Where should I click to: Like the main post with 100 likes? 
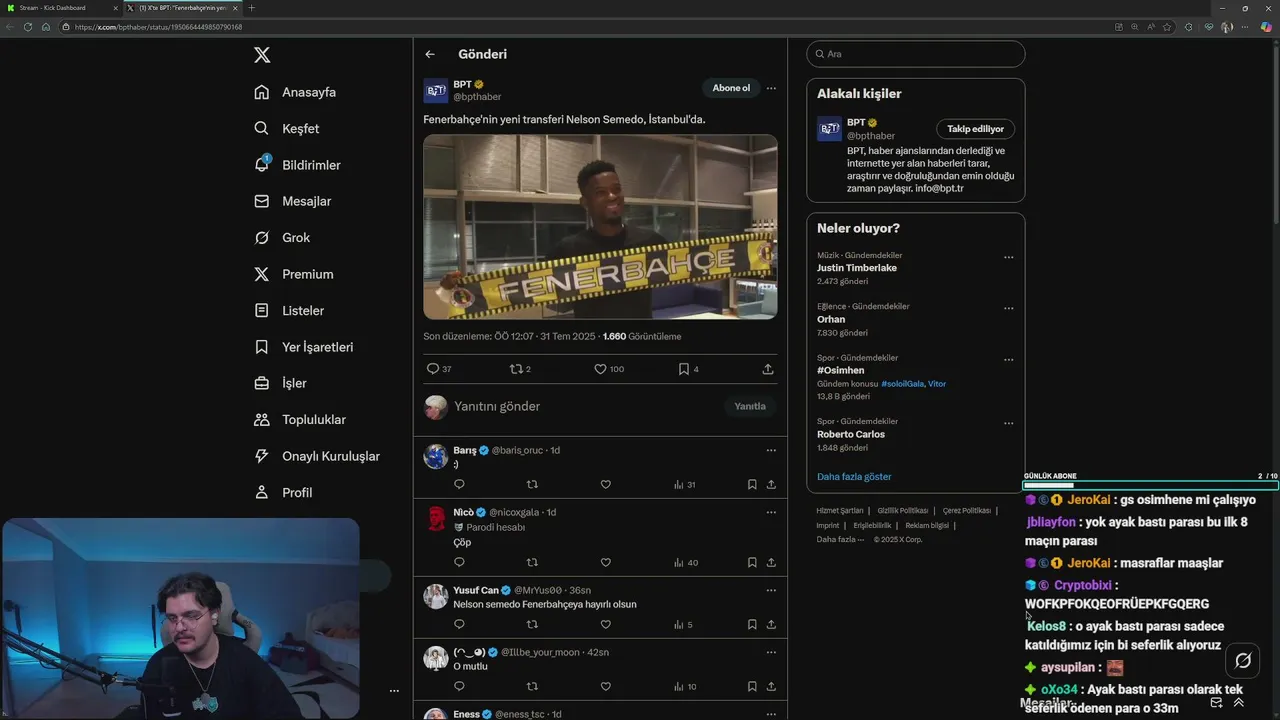tap(600, 369)
